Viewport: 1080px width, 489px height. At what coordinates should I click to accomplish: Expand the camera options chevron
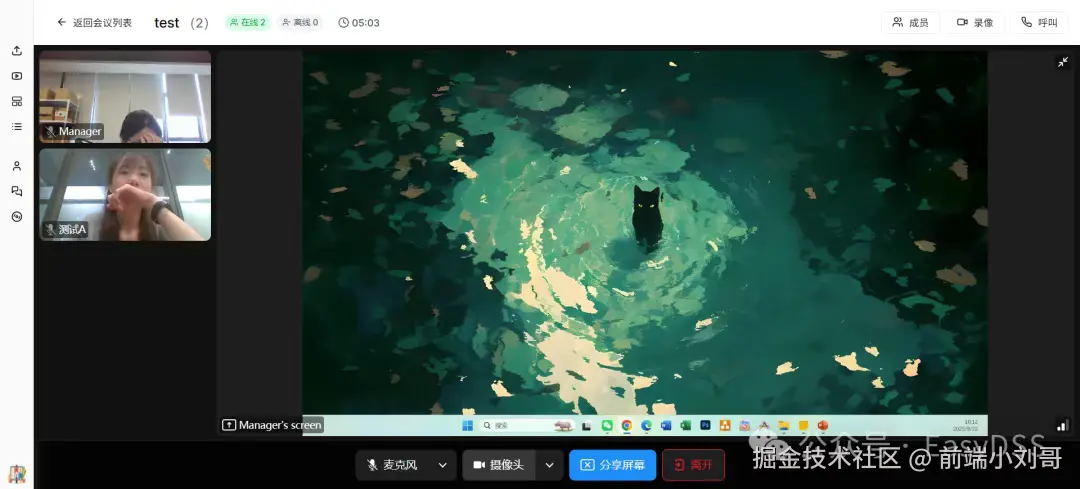coord(550,465)
